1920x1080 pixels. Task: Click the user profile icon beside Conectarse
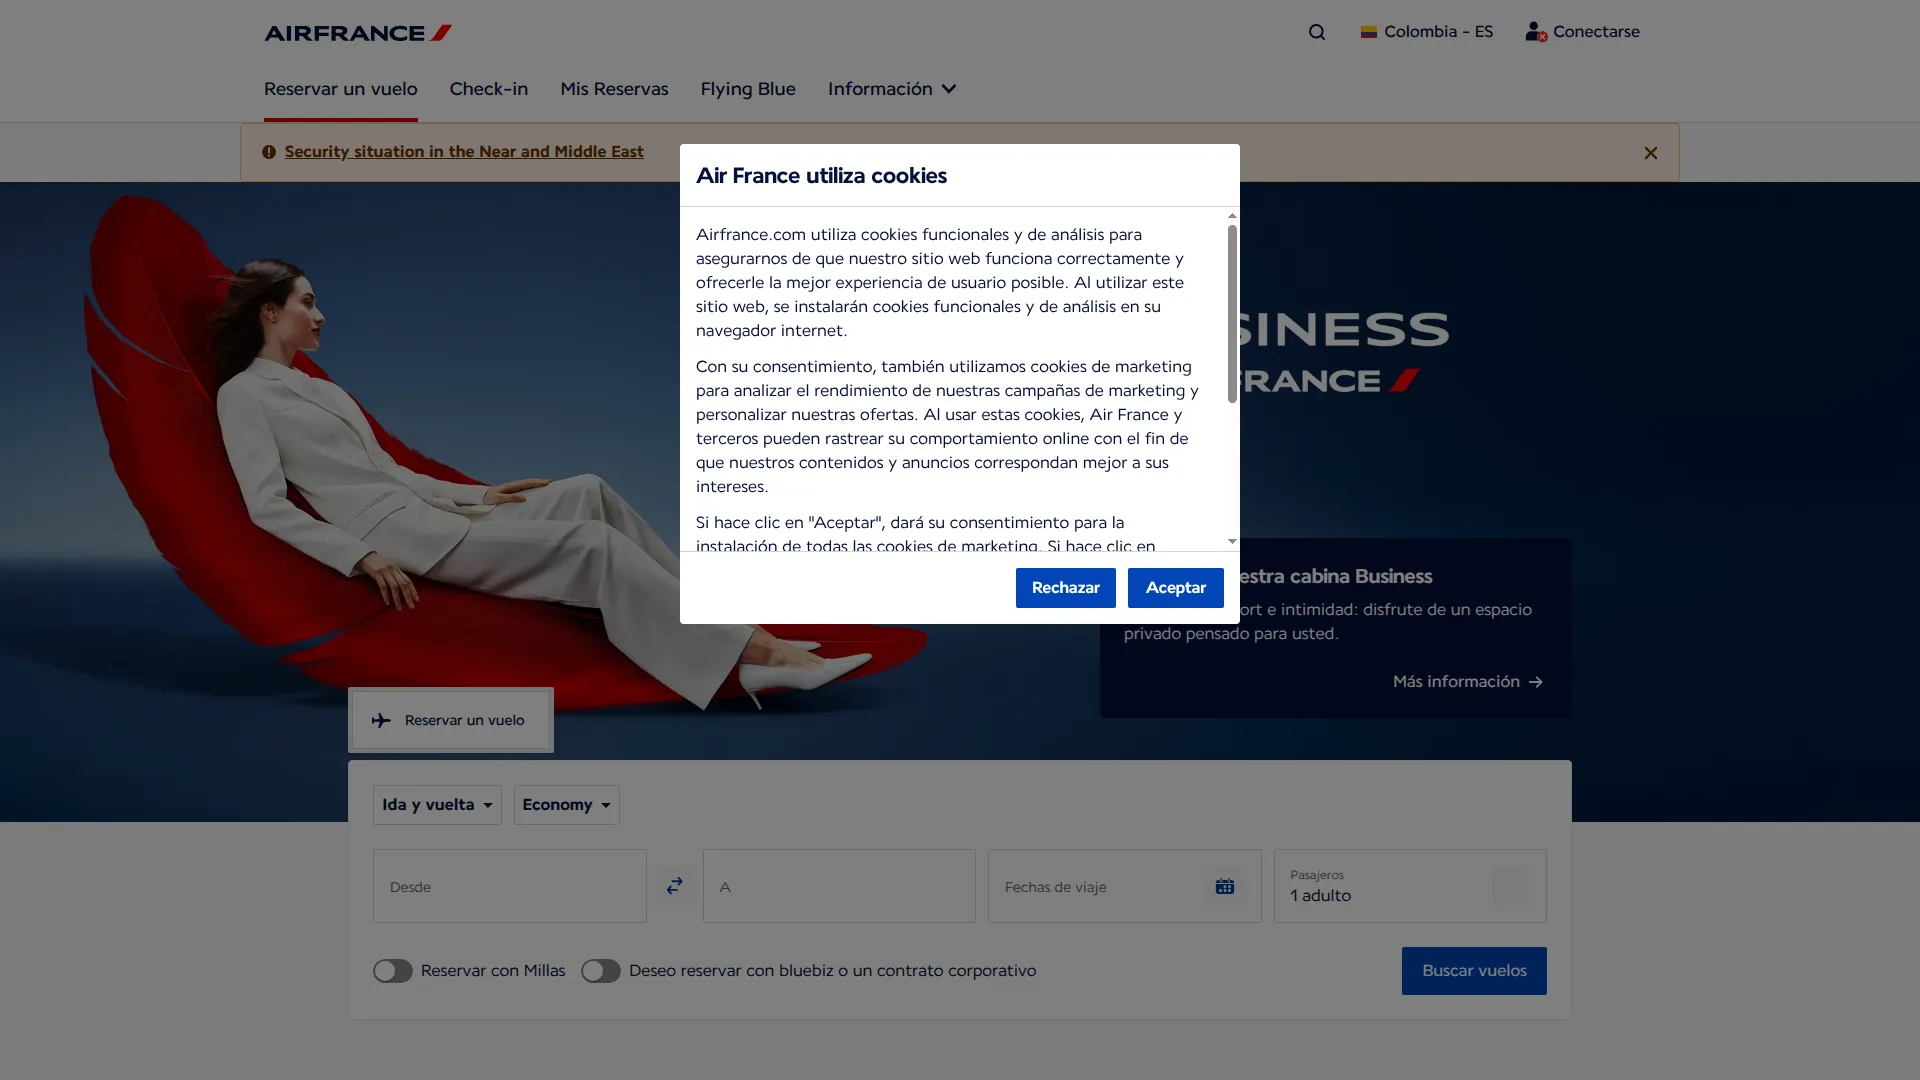pos(1536,32)
